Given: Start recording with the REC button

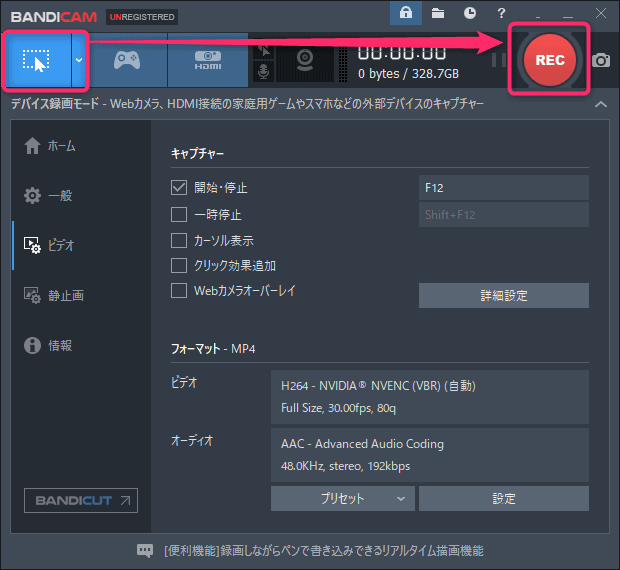Looking at the screenshot, I should point(549,59).
